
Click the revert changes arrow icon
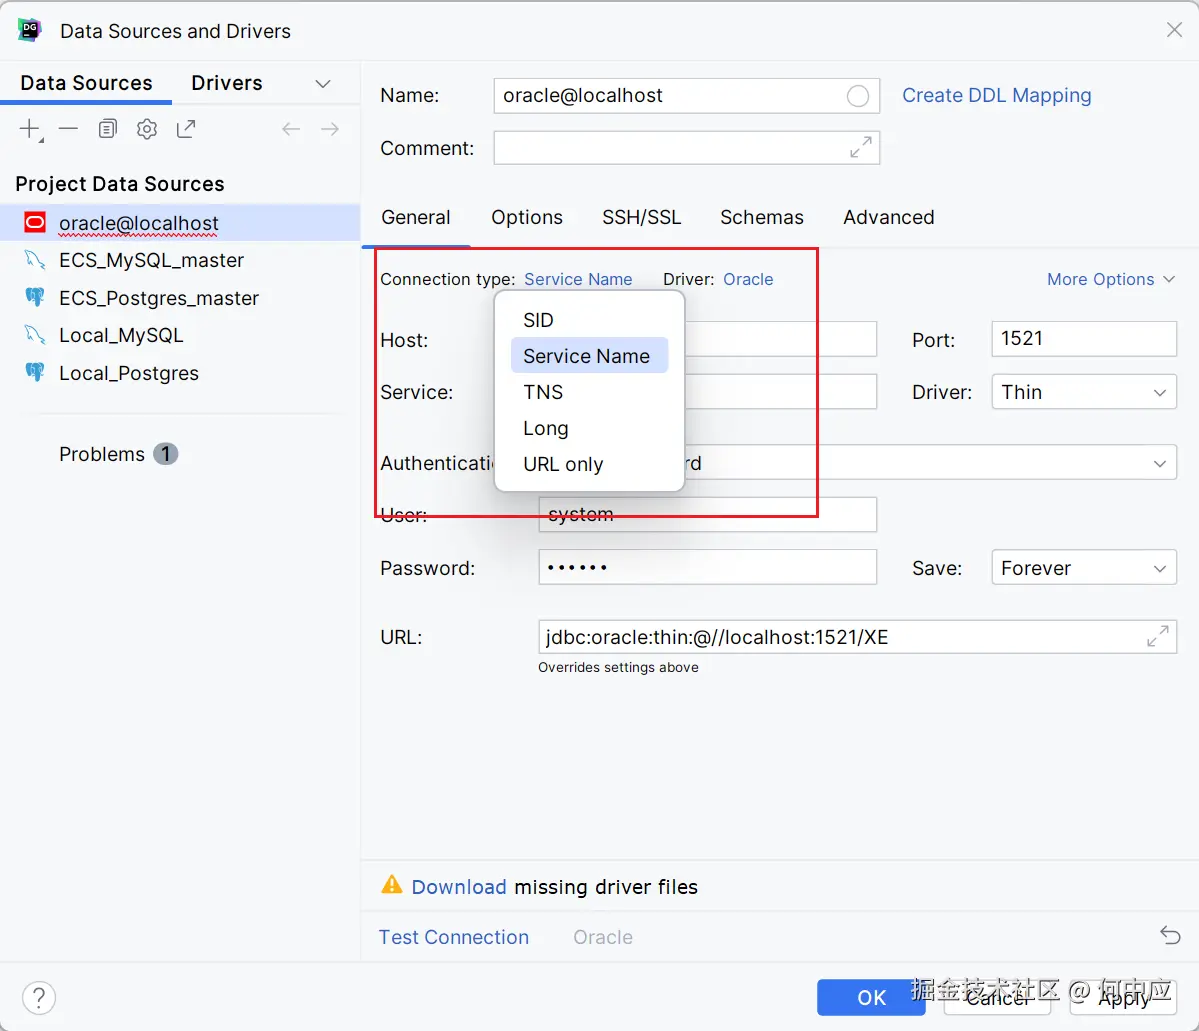[1170, 936]
